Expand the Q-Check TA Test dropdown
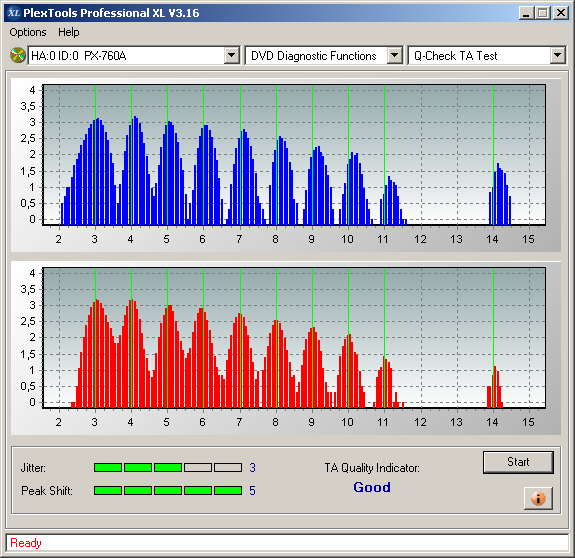575x558 pixels. (x=557, y=56)
